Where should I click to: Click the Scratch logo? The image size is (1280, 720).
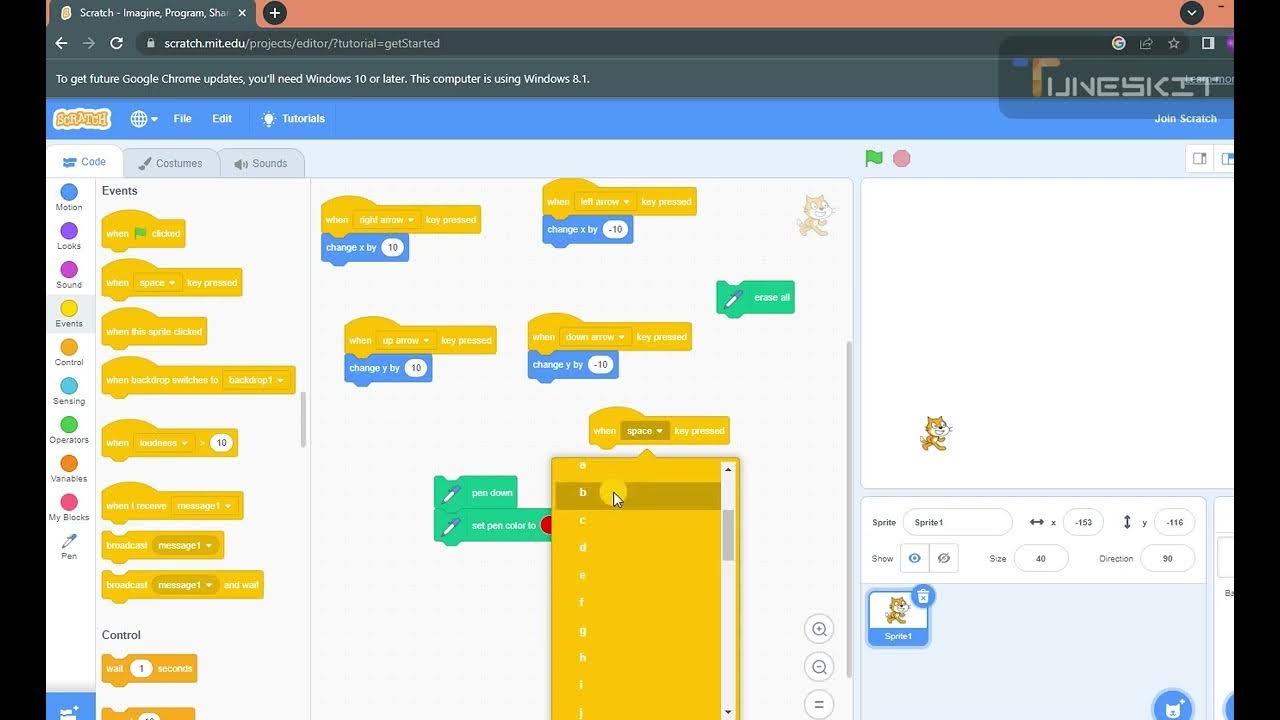(82, 118)
